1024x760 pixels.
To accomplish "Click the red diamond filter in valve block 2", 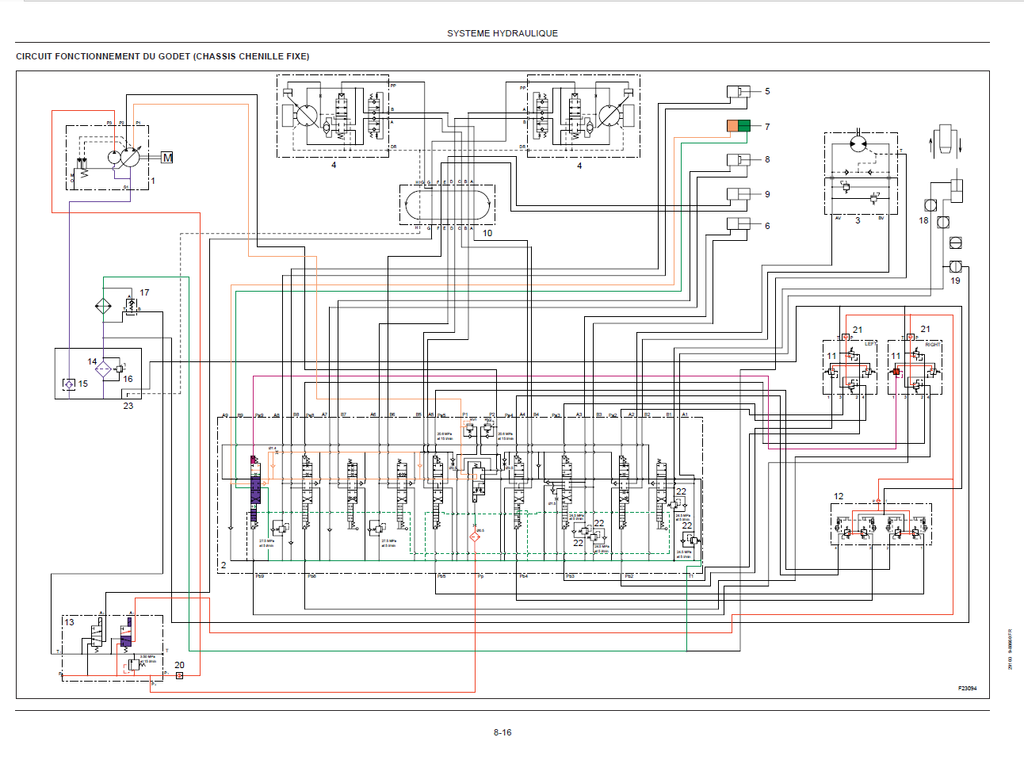I will (x=475, y=537).
